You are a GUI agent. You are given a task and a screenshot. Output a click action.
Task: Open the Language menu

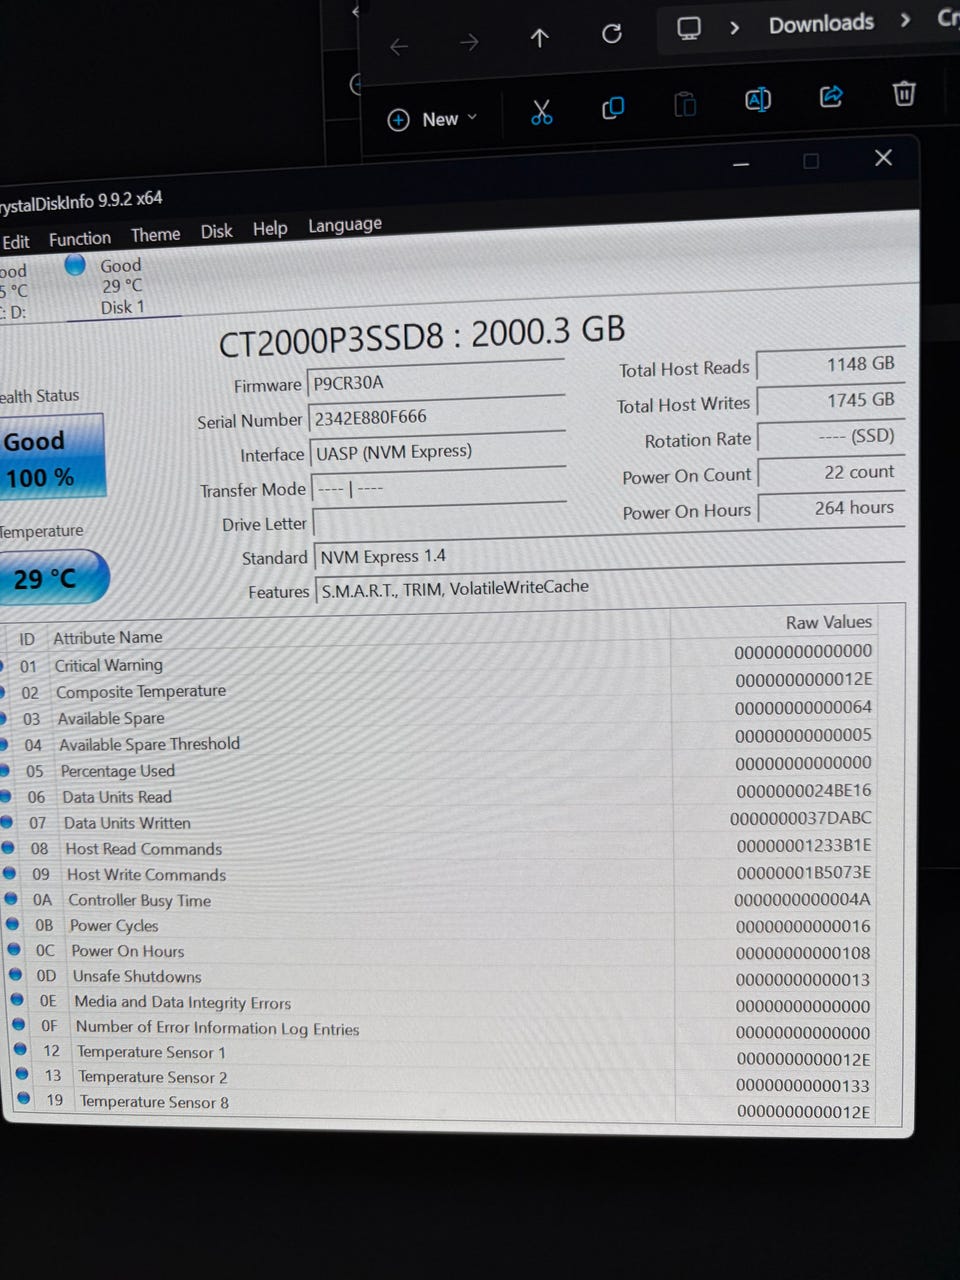coord(345,225)
